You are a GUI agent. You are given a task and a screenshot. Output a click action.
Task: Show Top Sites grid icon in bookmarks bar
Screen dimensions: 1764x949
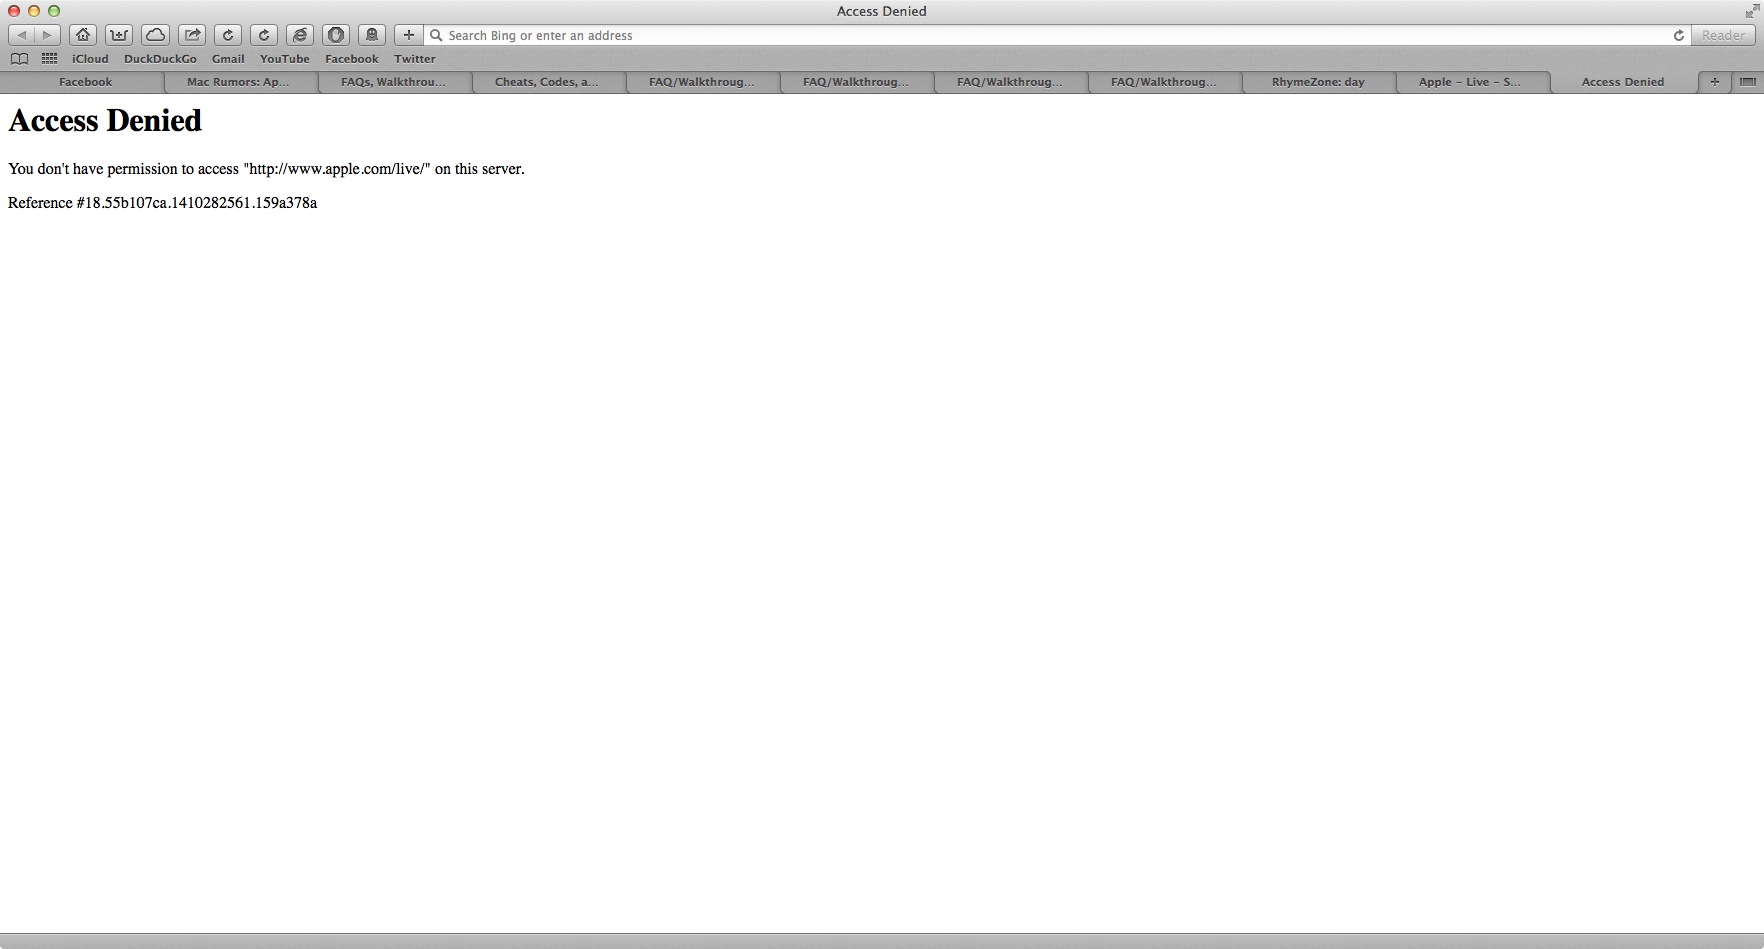[49, 59]
